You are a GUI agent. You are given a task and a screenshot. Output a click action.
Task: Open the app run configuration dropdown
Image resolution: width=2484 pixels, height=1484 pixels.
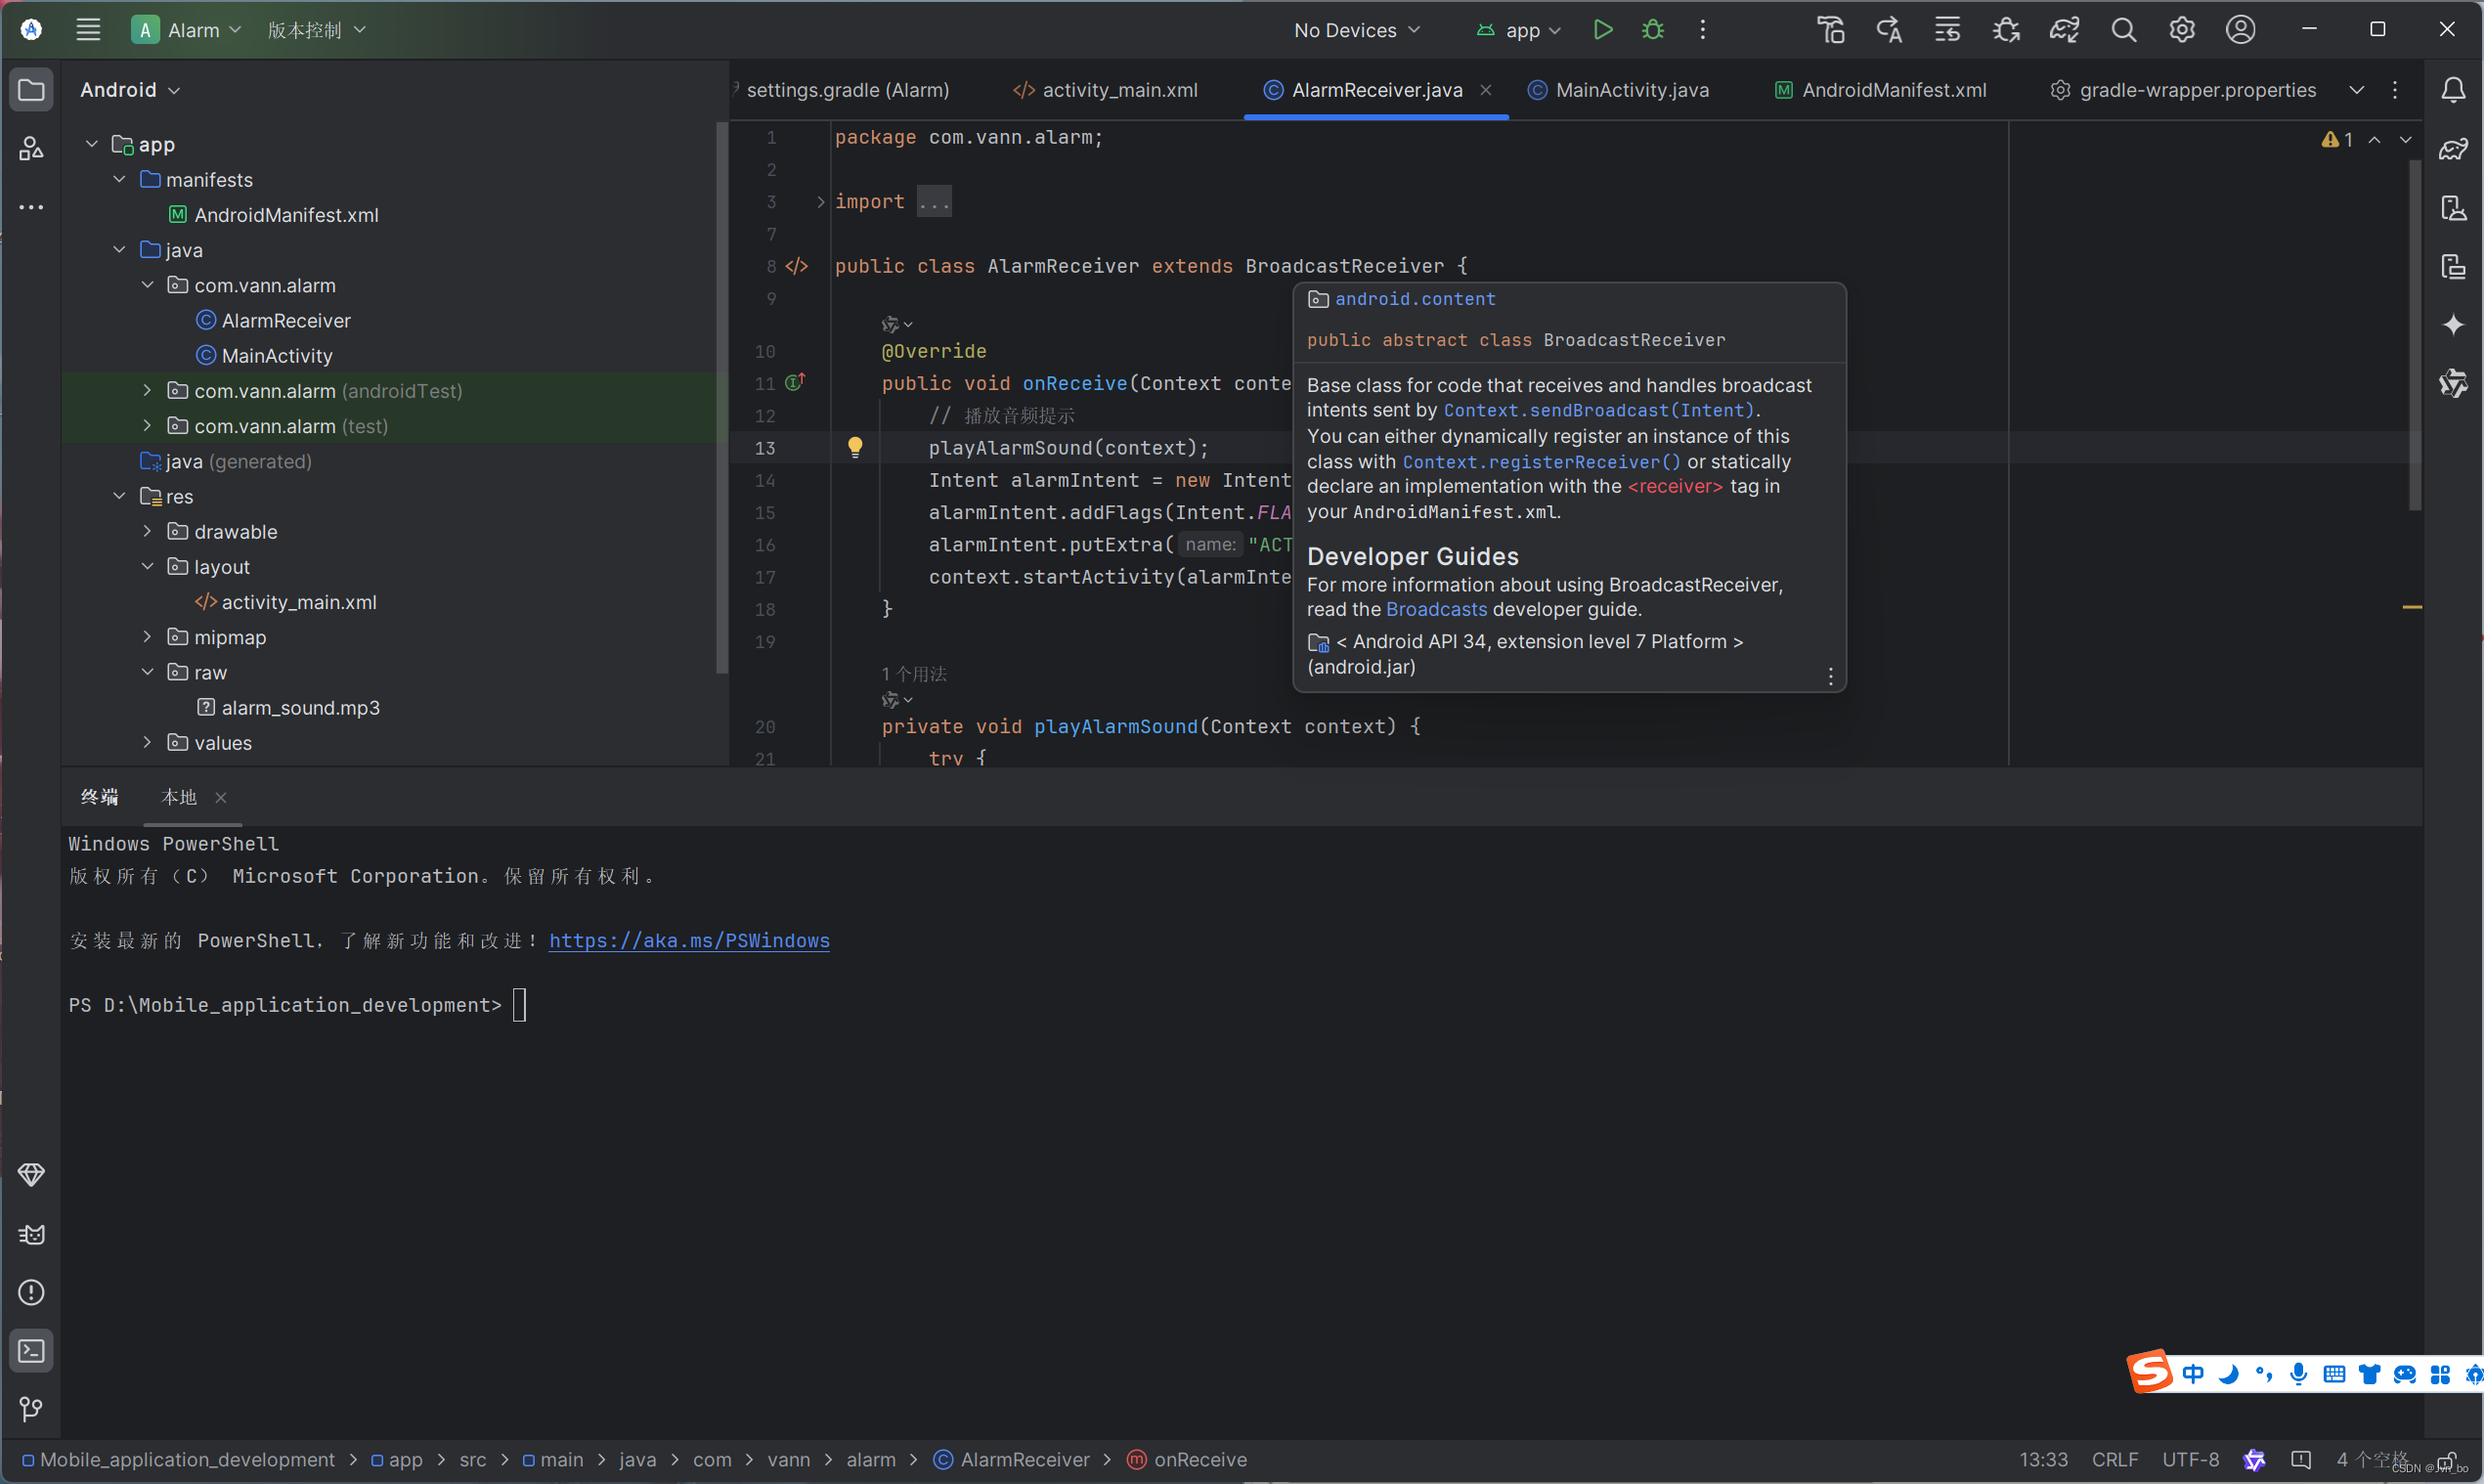pos(1517,30)
